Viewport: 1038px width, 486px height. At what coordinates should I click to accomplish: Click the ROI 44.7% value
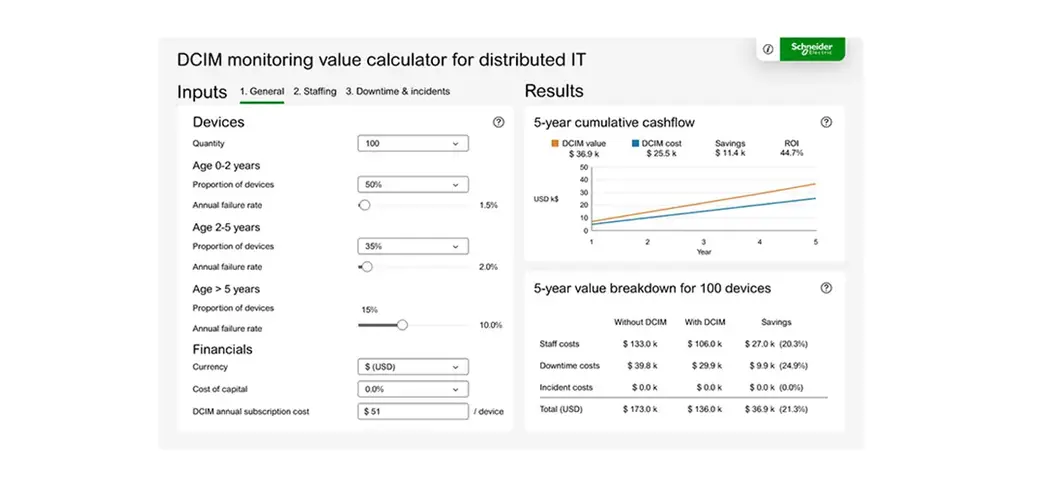pyautogui.click(x=792, y=153)
